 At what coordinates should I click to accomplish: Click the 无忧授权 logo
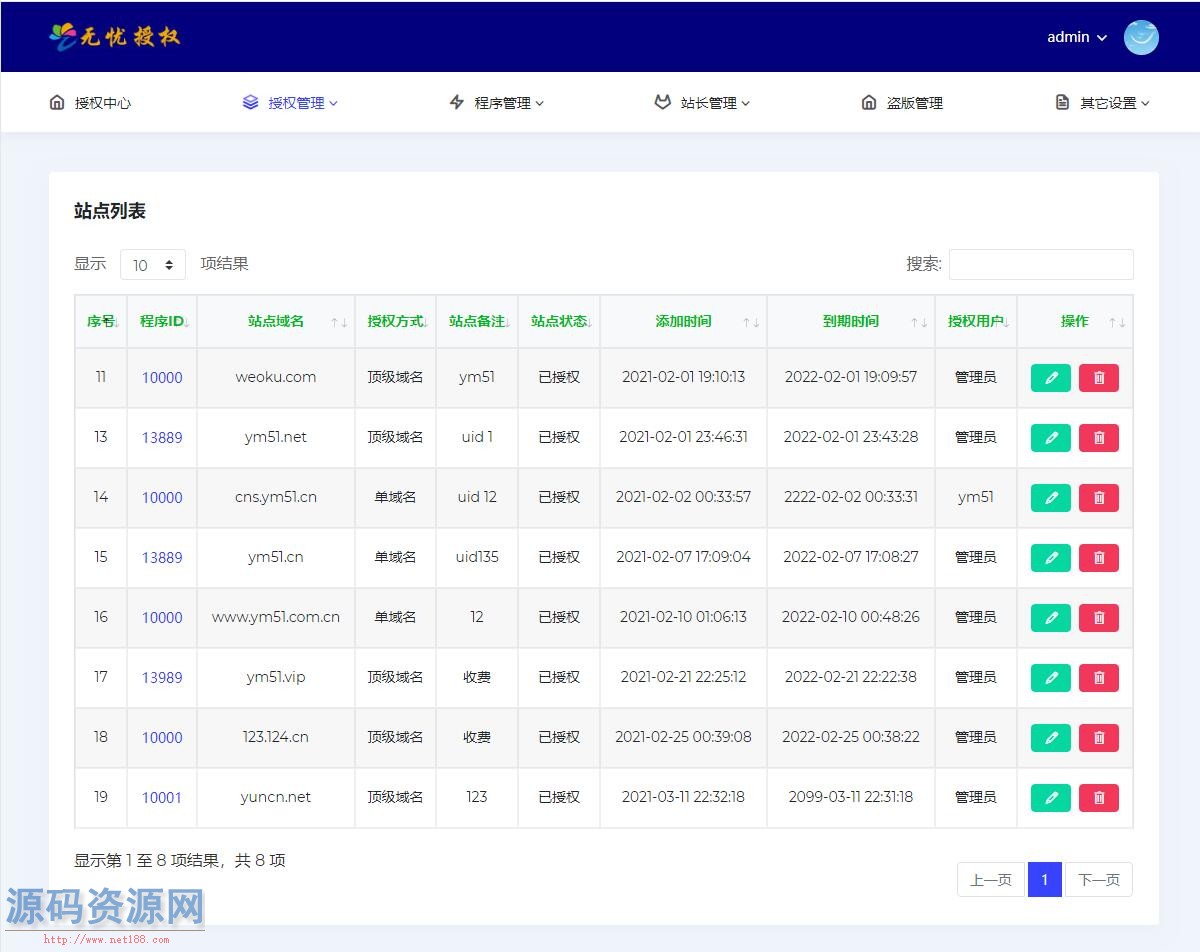click(x=115, y=37)
